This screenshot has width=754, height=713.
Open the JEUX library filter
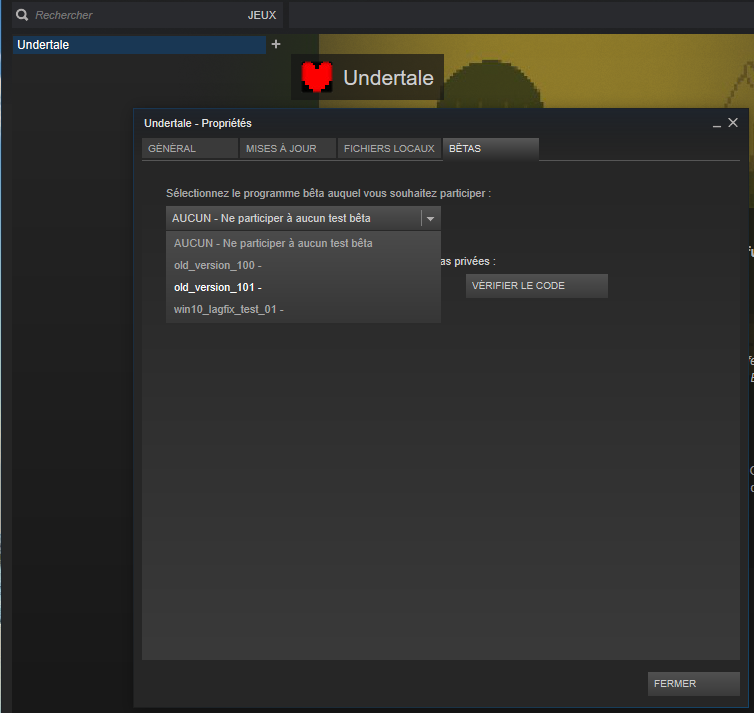262,15
